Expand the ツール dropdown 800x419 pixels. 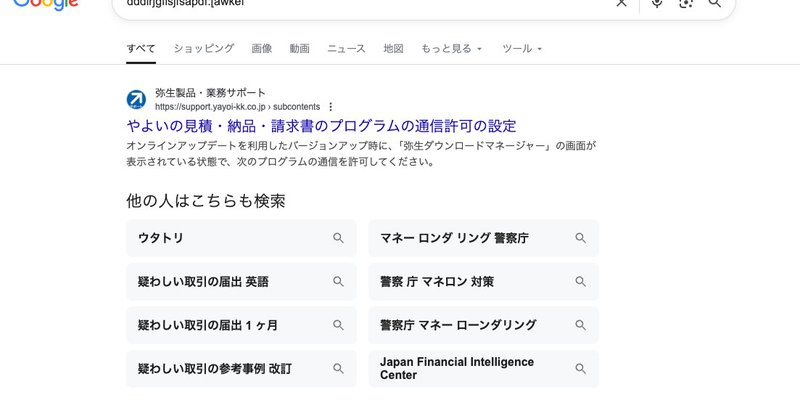(x=522, y=48)
